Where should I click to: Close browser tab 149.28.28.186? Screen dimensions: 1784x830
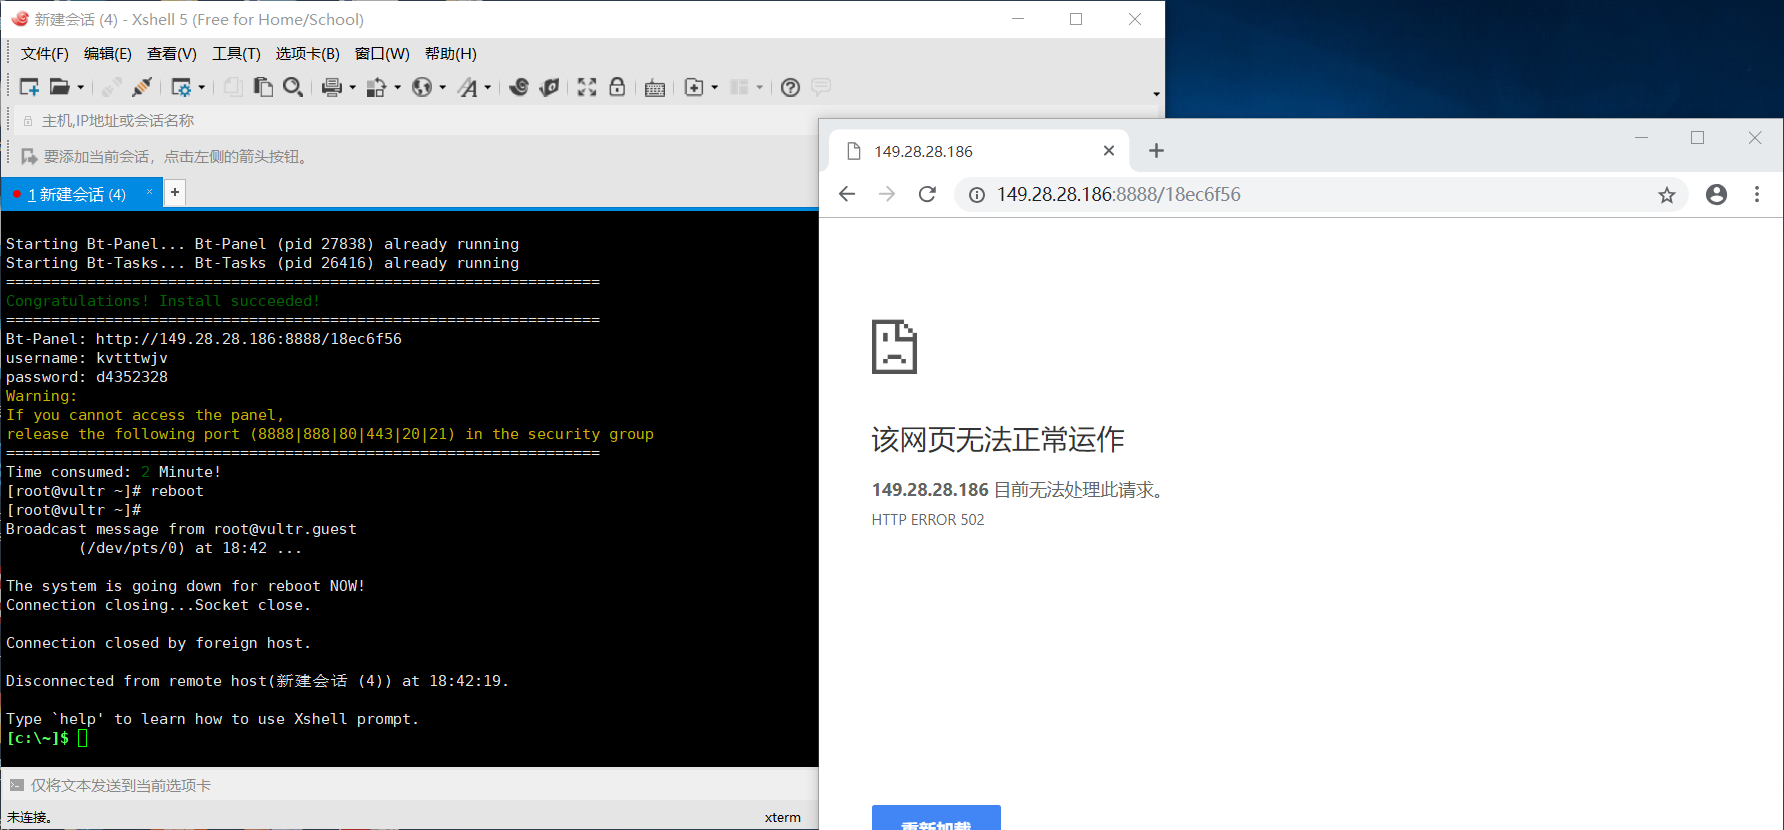1108,151
